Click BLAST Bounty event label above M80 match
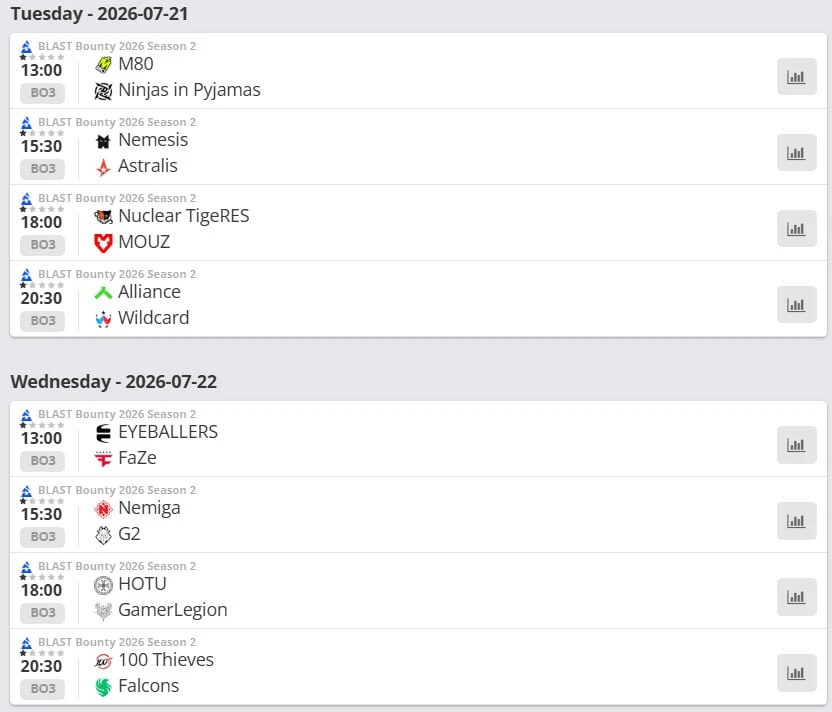The height and width of the screenshot is (712, 832). click(117, 46)
